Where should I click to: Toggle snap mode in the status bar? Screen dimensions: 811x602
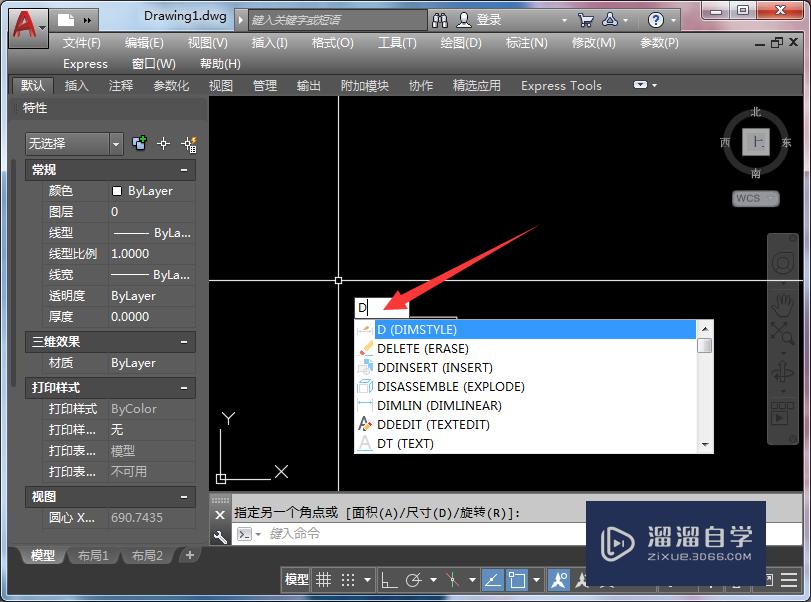[x=347, y=581]
